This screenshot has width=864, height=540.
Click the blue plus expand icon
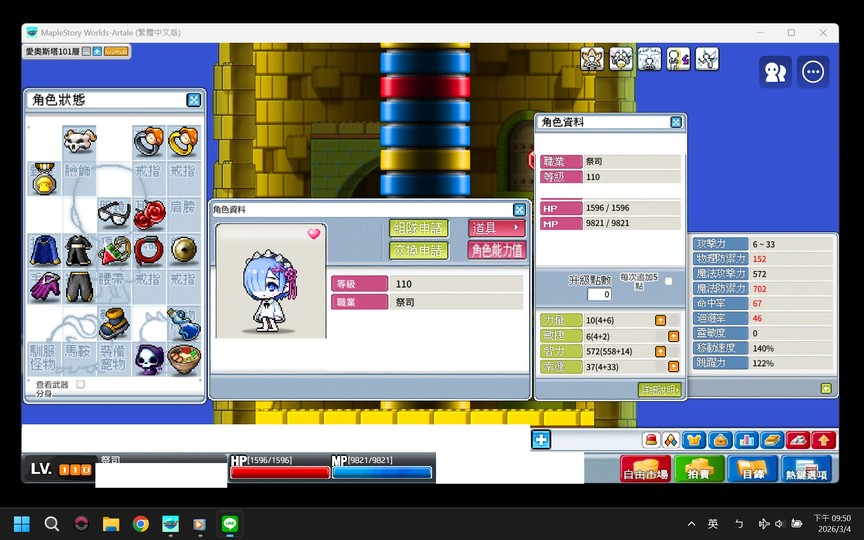pos(541,439)
